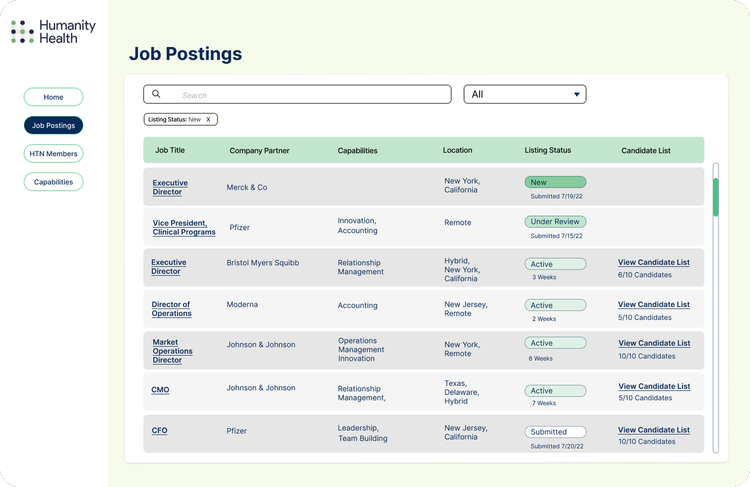Click the Capabilities column header
Image resolution: width=750 pixels, height=487 pixels.
(357, 151)
